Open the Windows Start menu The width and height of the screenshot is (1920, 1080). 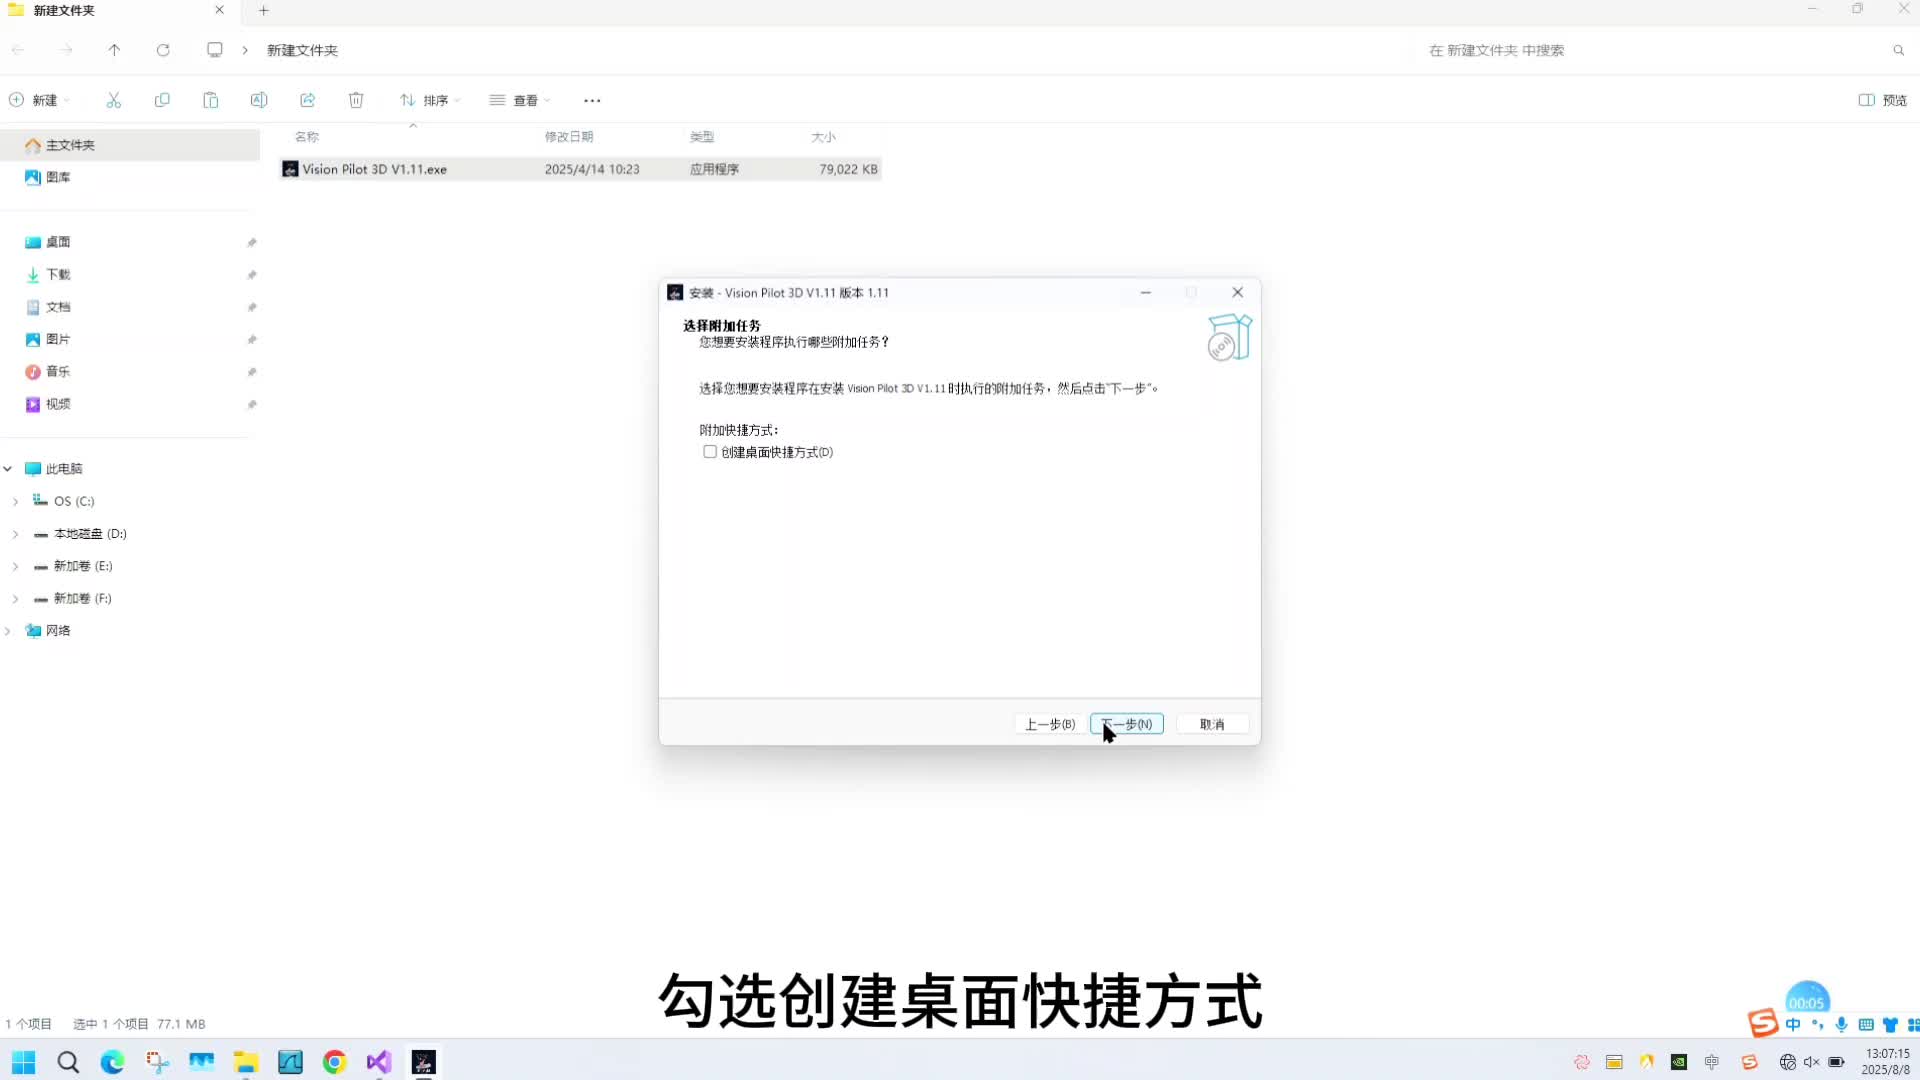(x=24, y=1062)
